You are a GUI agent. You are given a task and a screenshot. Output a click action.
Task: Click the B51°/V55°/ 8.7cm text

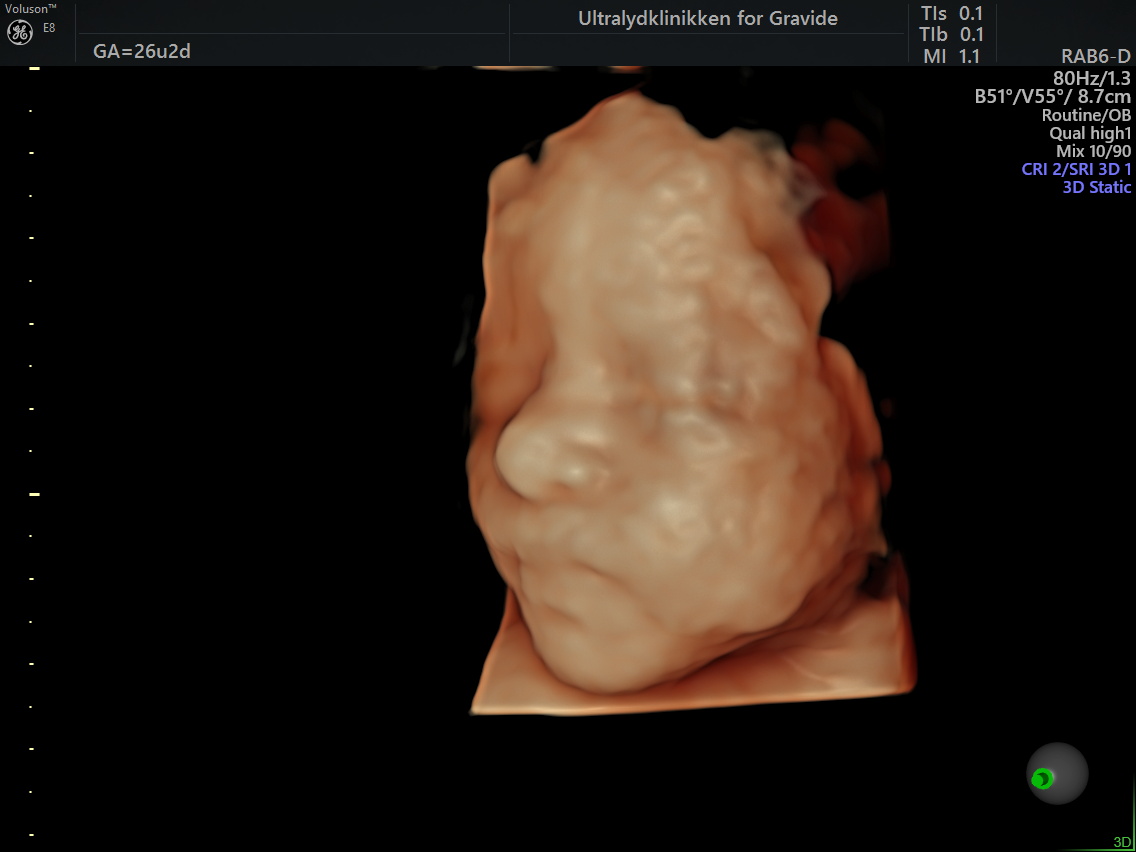pos(1053,96)
